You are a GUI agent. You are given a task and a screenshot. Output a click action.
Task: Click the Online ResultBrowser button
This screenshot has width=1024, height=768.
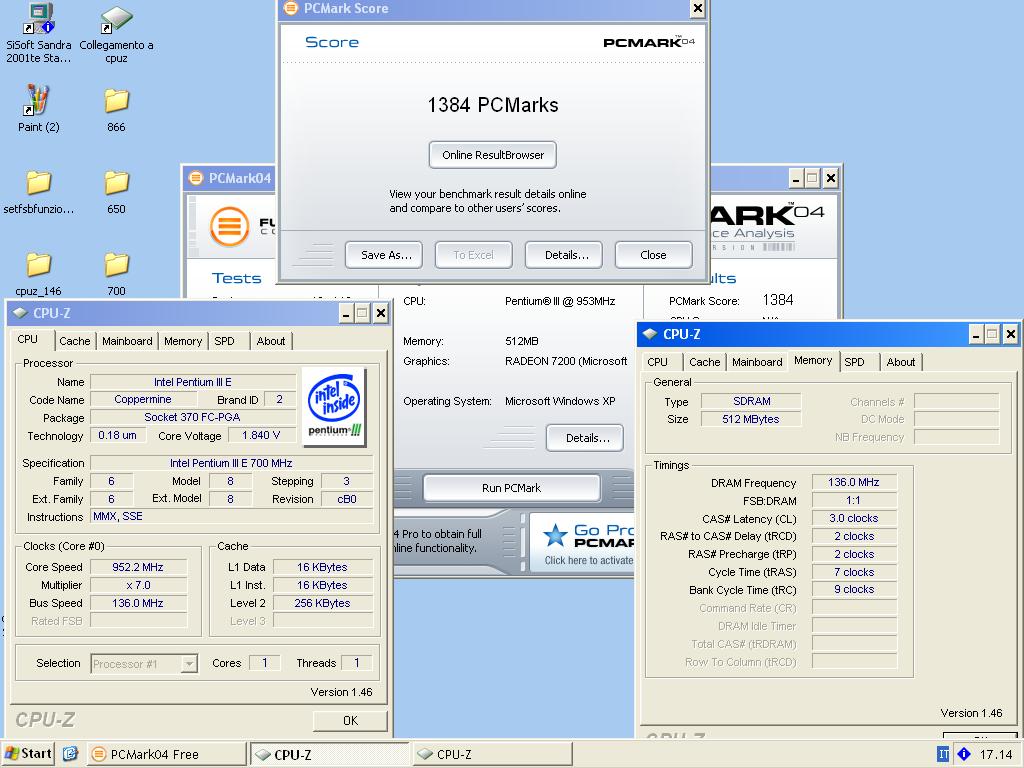pos(492,155)
